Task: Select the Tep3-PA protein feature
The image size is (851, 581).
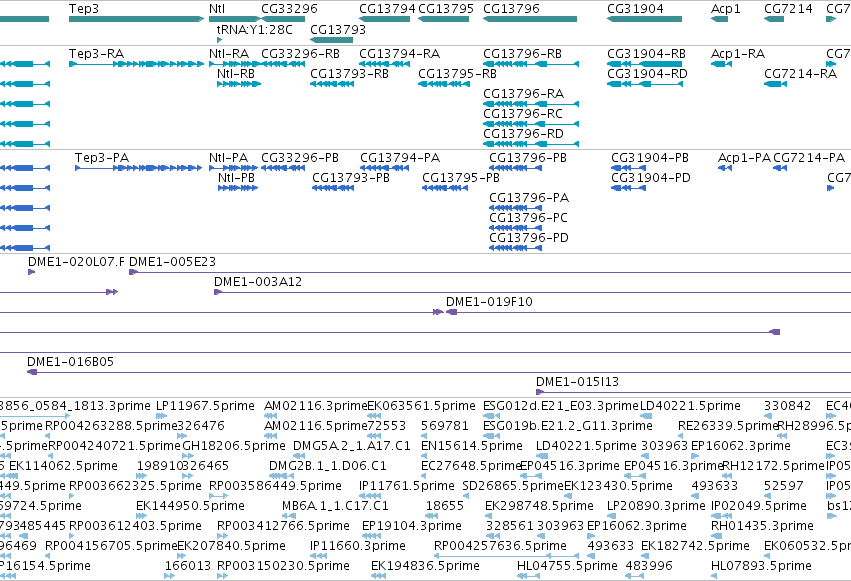Action: pos(138,168)
